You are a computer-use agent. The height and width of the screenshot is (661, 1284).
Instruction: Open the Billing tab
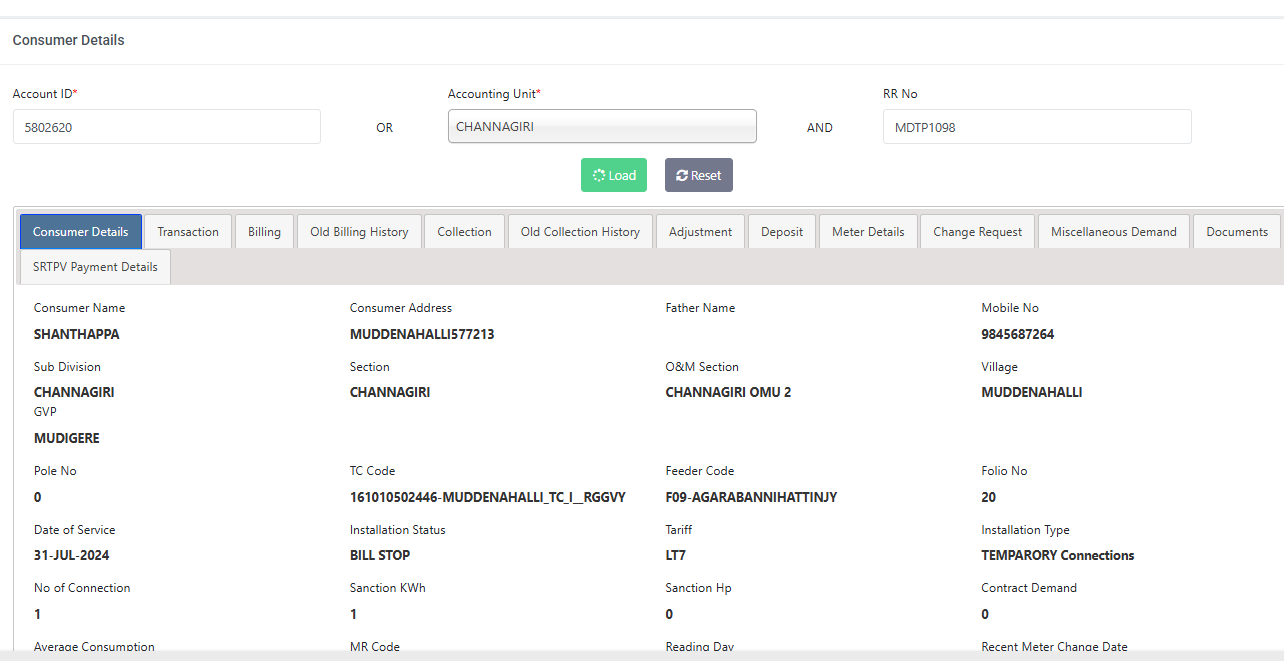coord(264,232)
